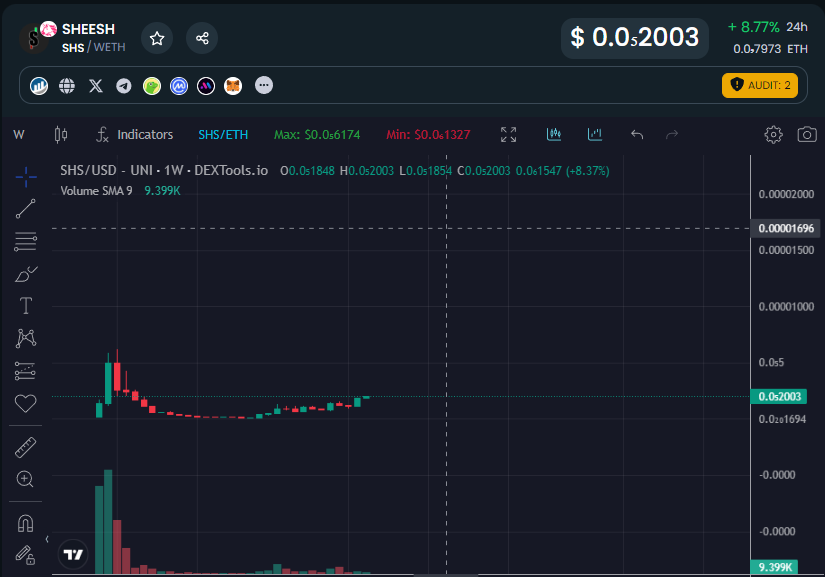Change the candlestick chart style
Viewport: 825px width, 577px height.
click(61, 135)
